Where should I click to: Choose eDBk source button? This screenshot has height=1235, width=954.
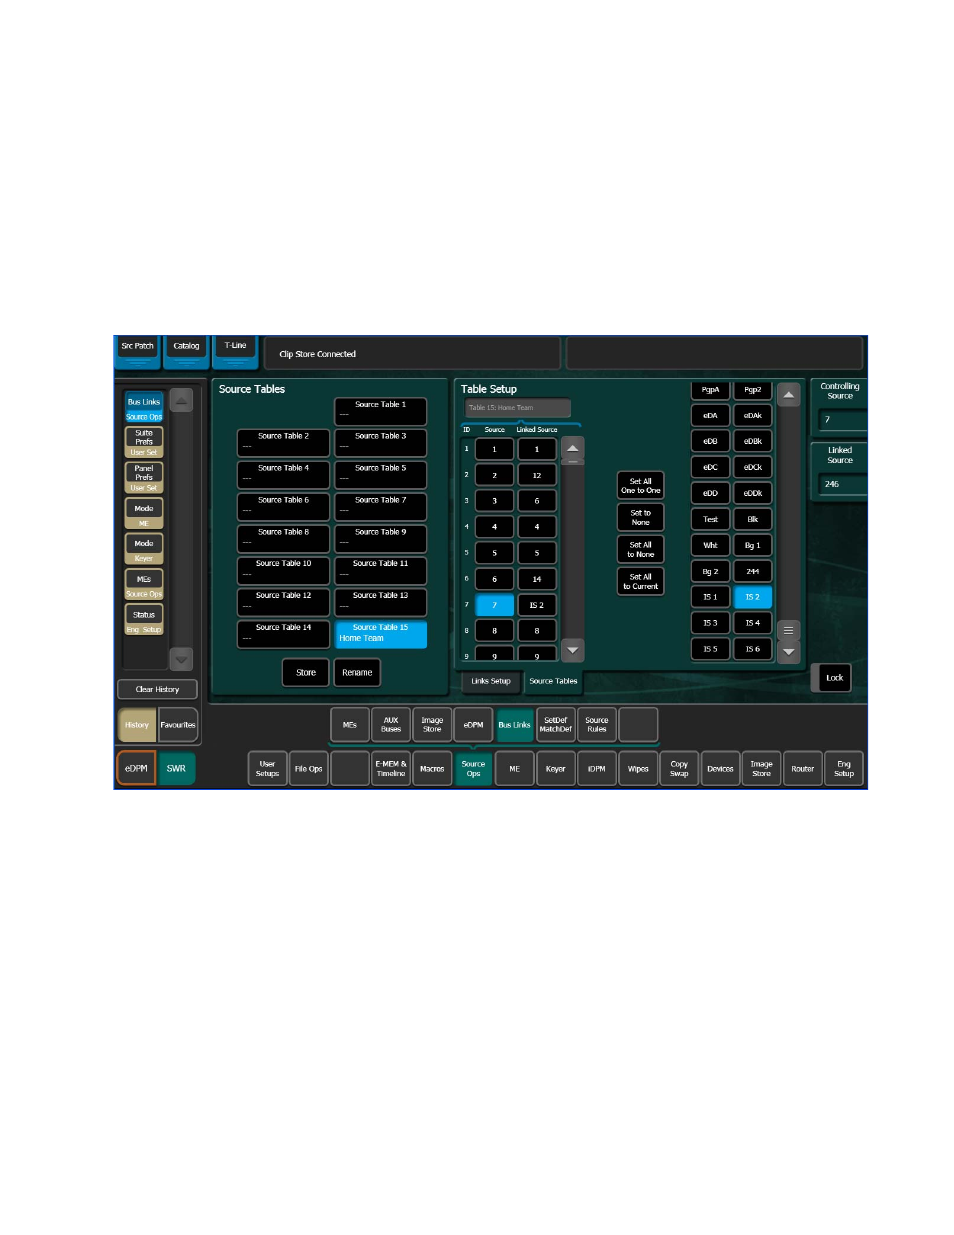(x=753, y=441)
